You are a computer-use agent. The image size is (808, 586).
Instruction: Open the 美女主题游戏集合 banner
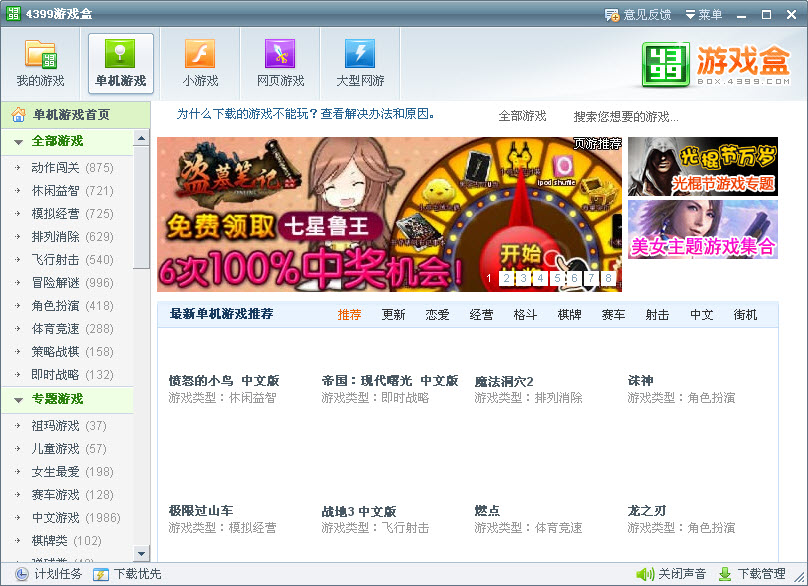(x=703, y=229)
